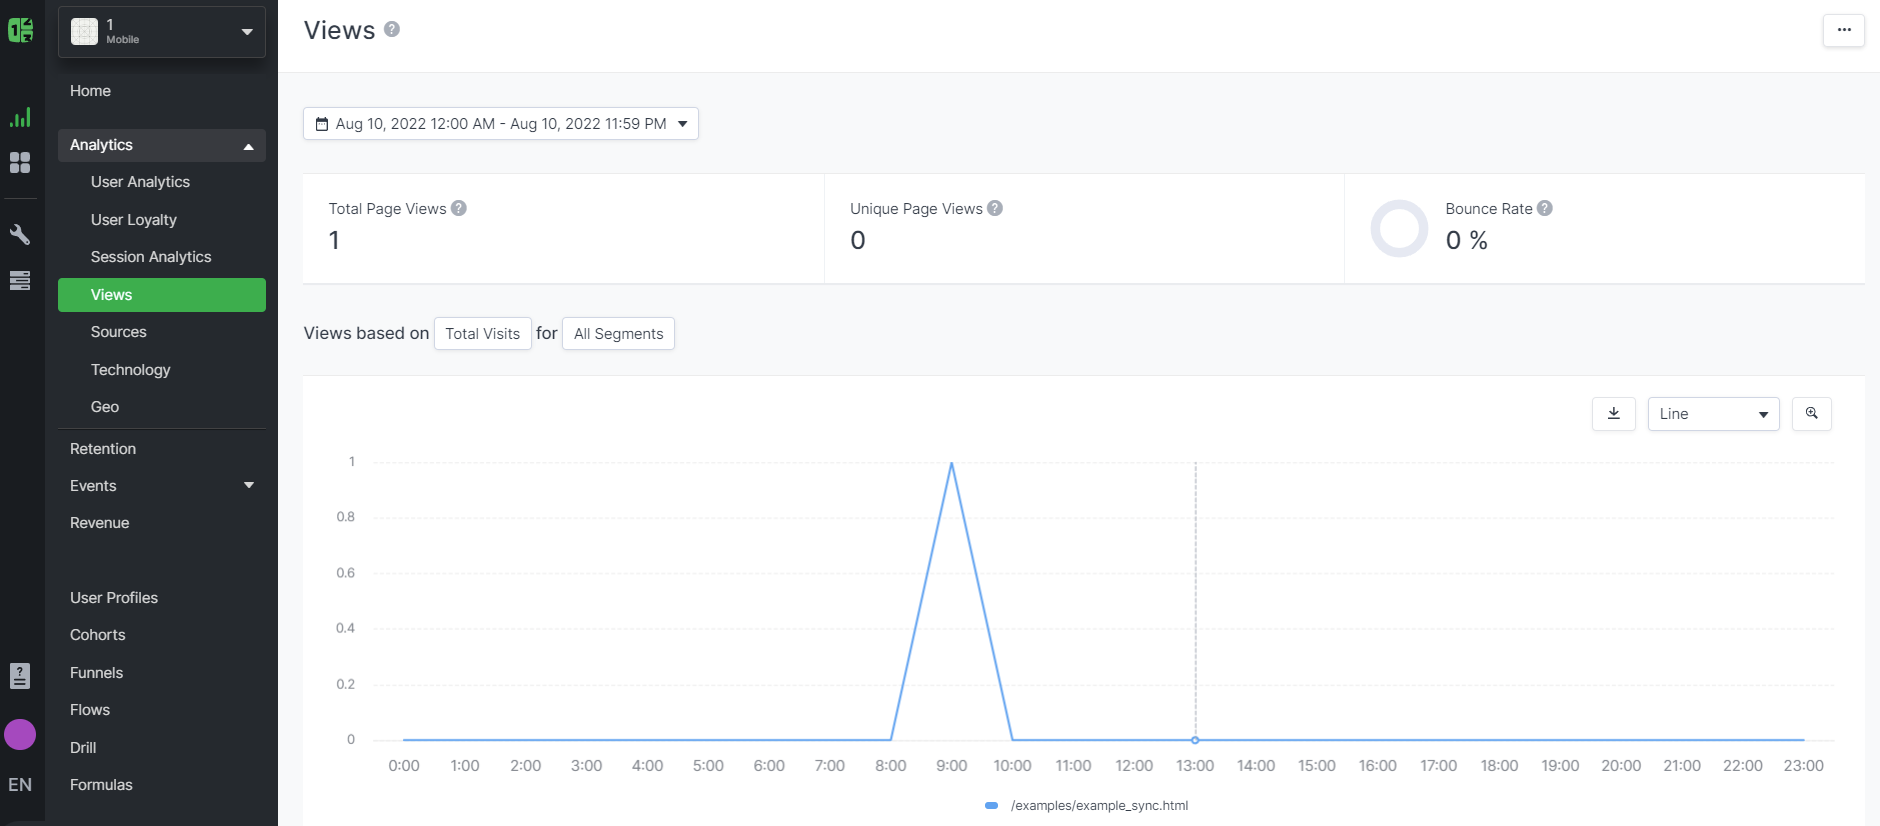The width and height of the screenshot is (1880, 826).
Task: Open the Sources menu item
Action: (119, 332)
